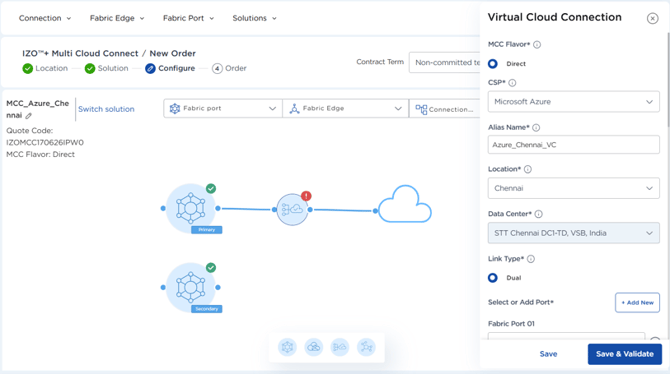Expand the Fabric port dropdown

223,109
